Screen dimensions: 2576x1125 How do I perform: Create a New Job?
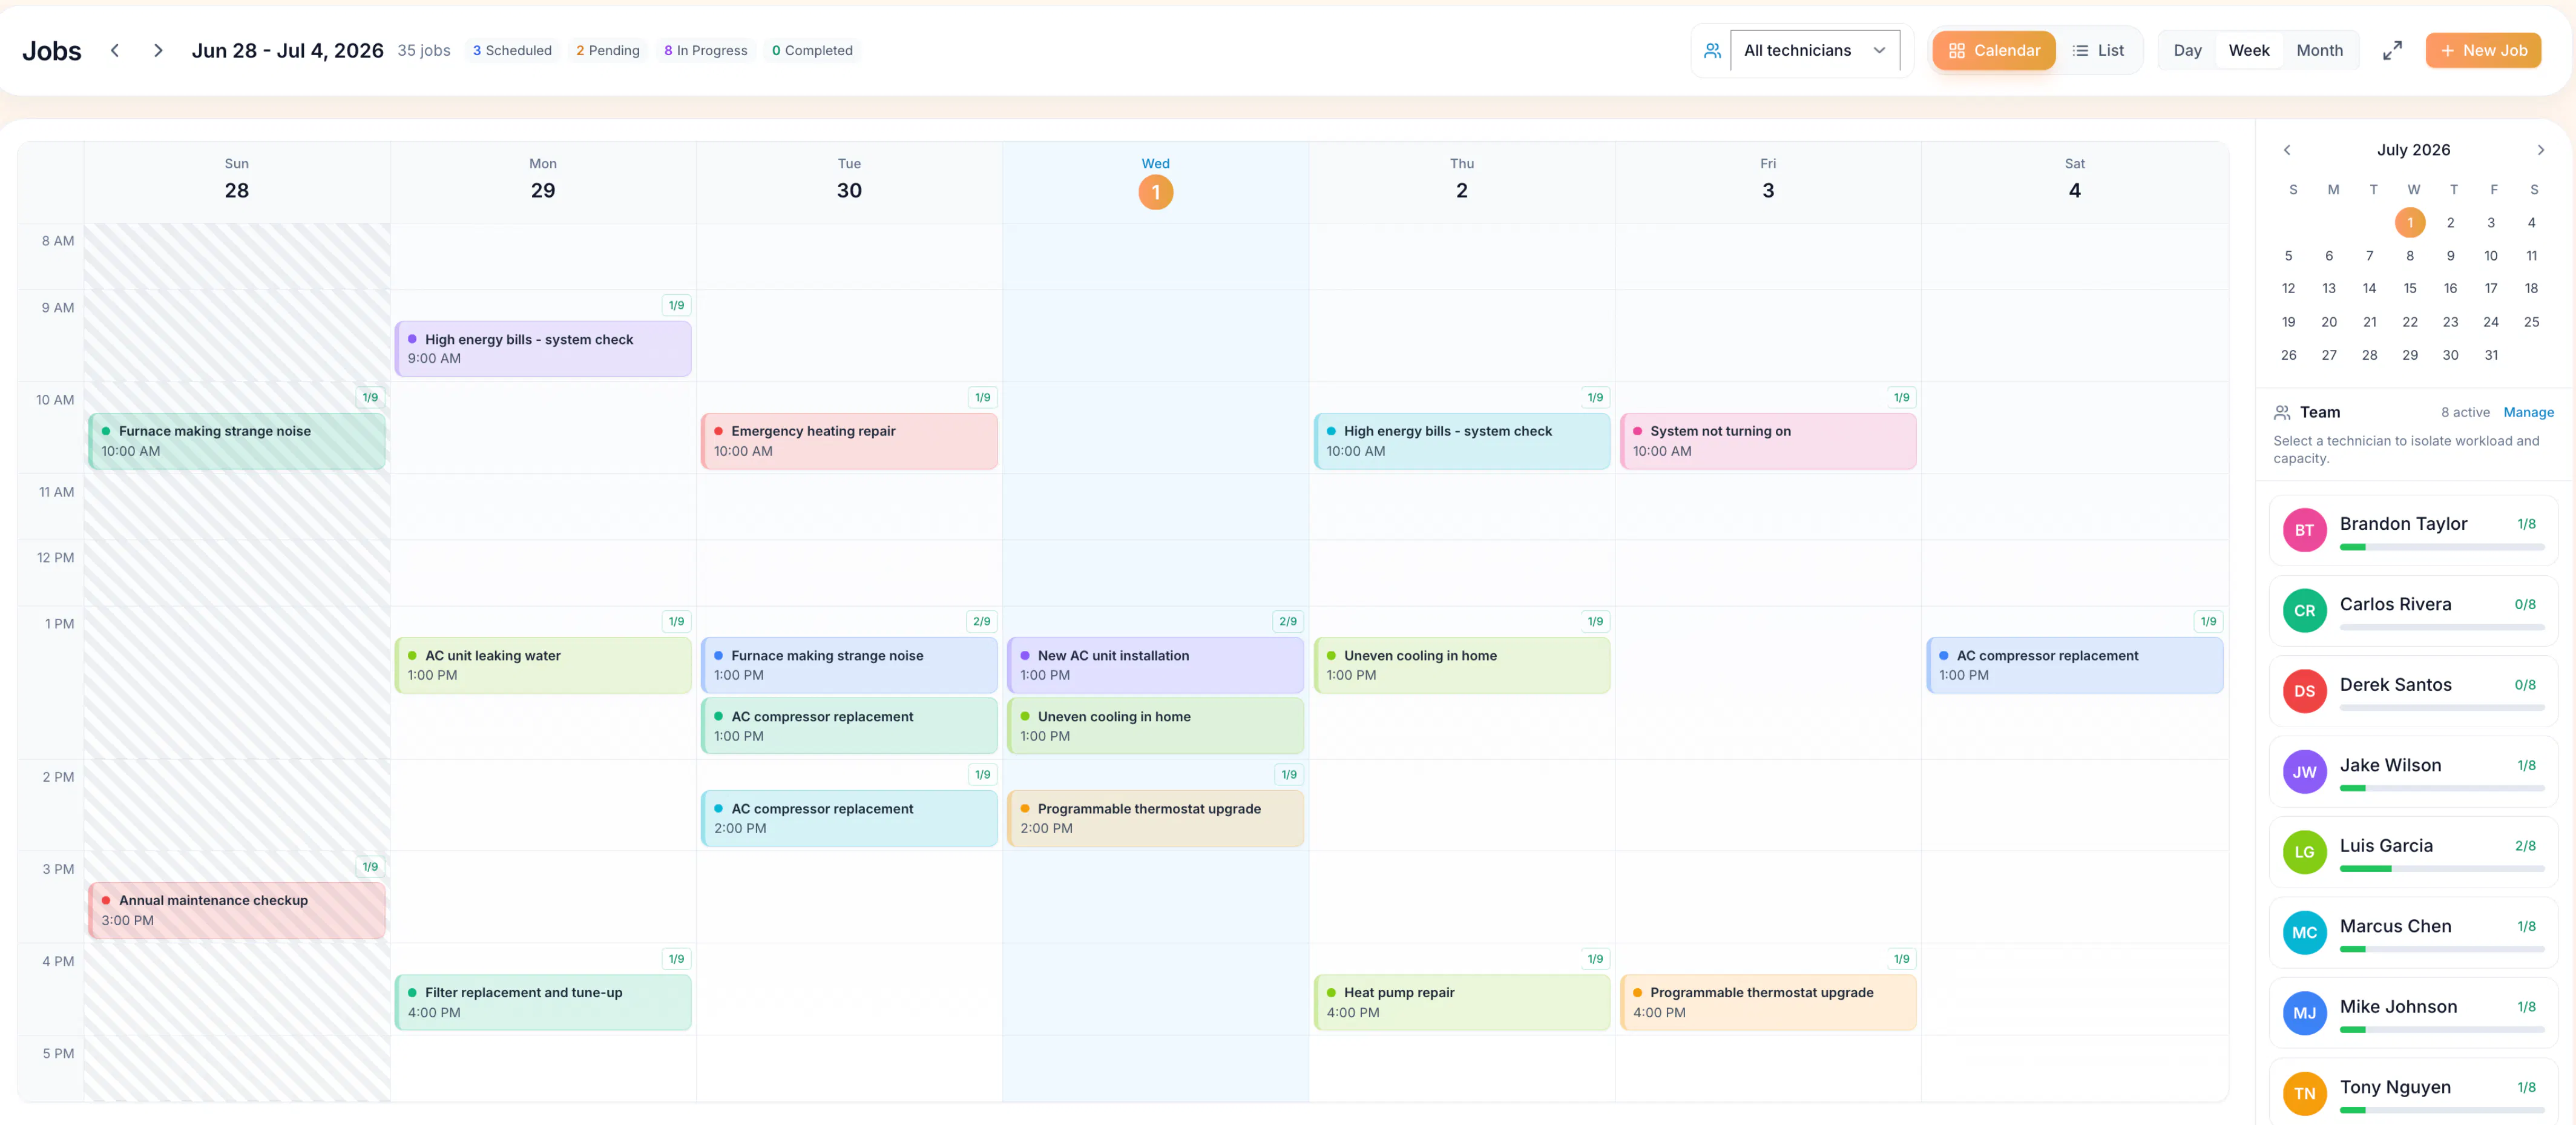pos(2482,50)
